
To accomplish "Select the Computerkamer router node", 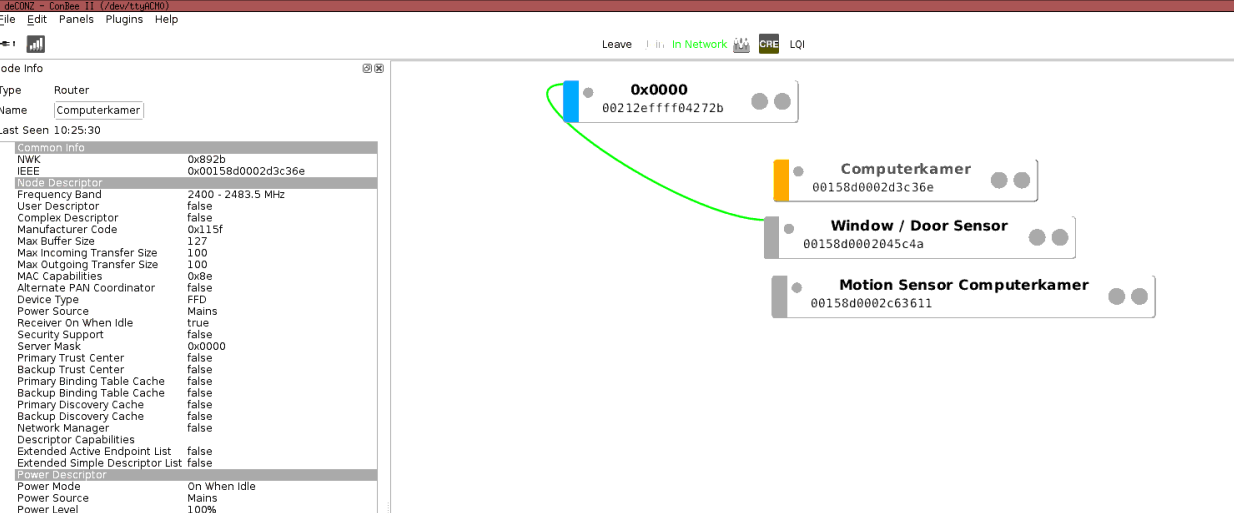I will coord(905,180).
